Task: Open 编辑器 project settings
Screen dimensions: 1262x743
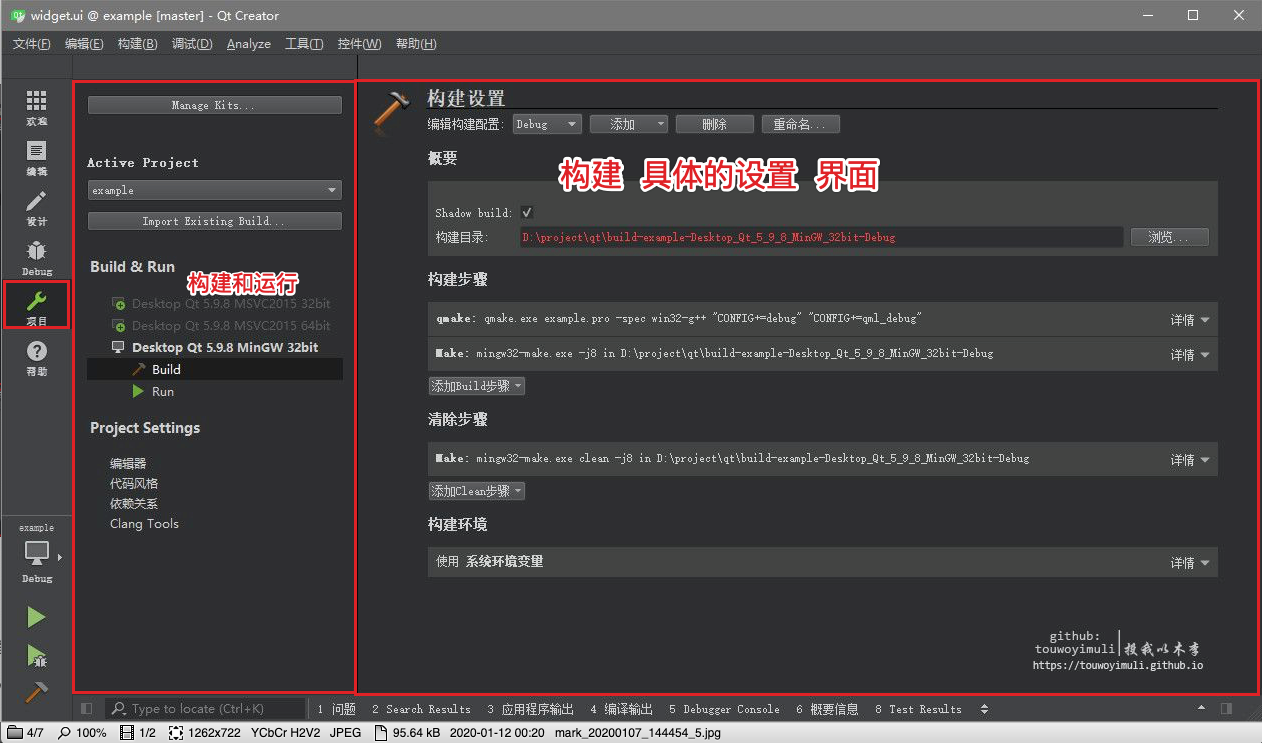Action: pos(128,464)
